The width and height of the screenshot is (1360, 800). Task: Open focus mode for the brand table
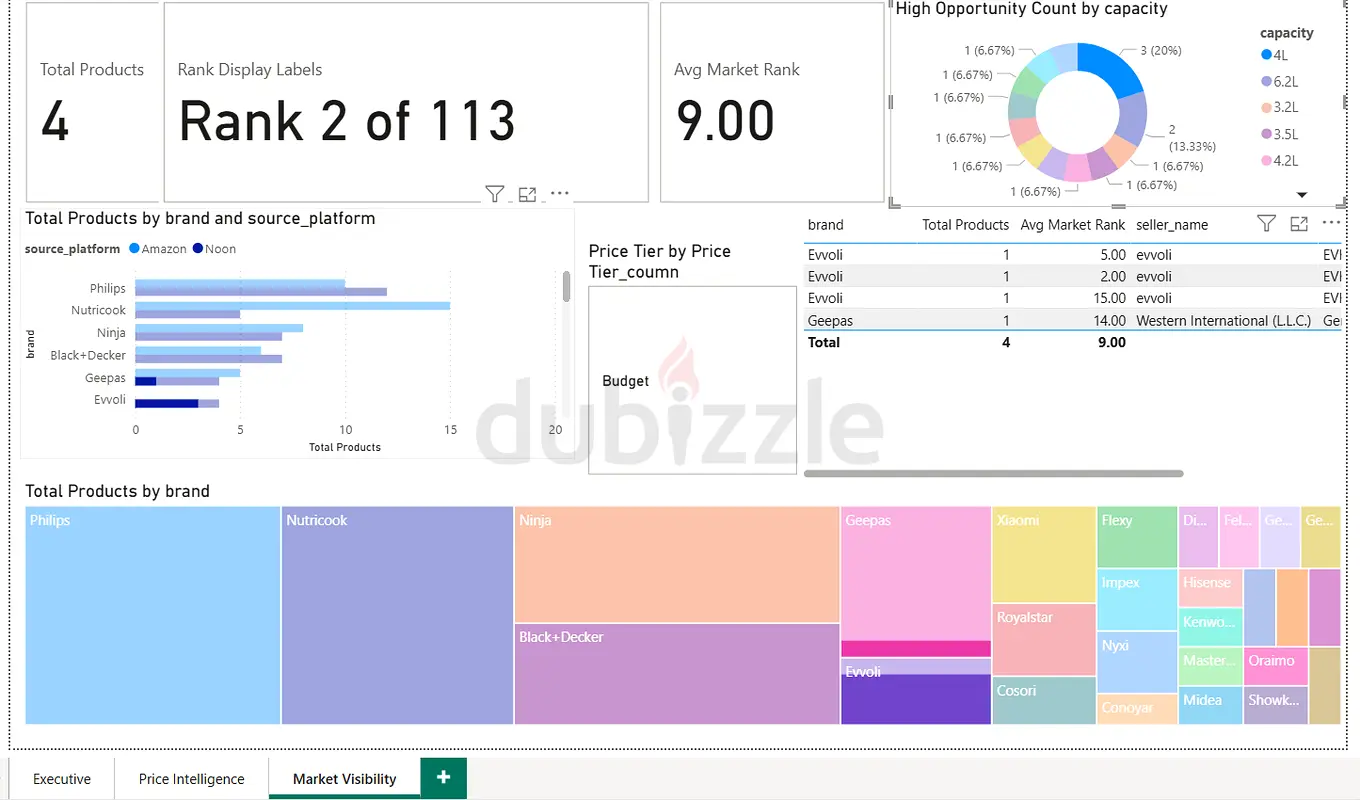1299,224
